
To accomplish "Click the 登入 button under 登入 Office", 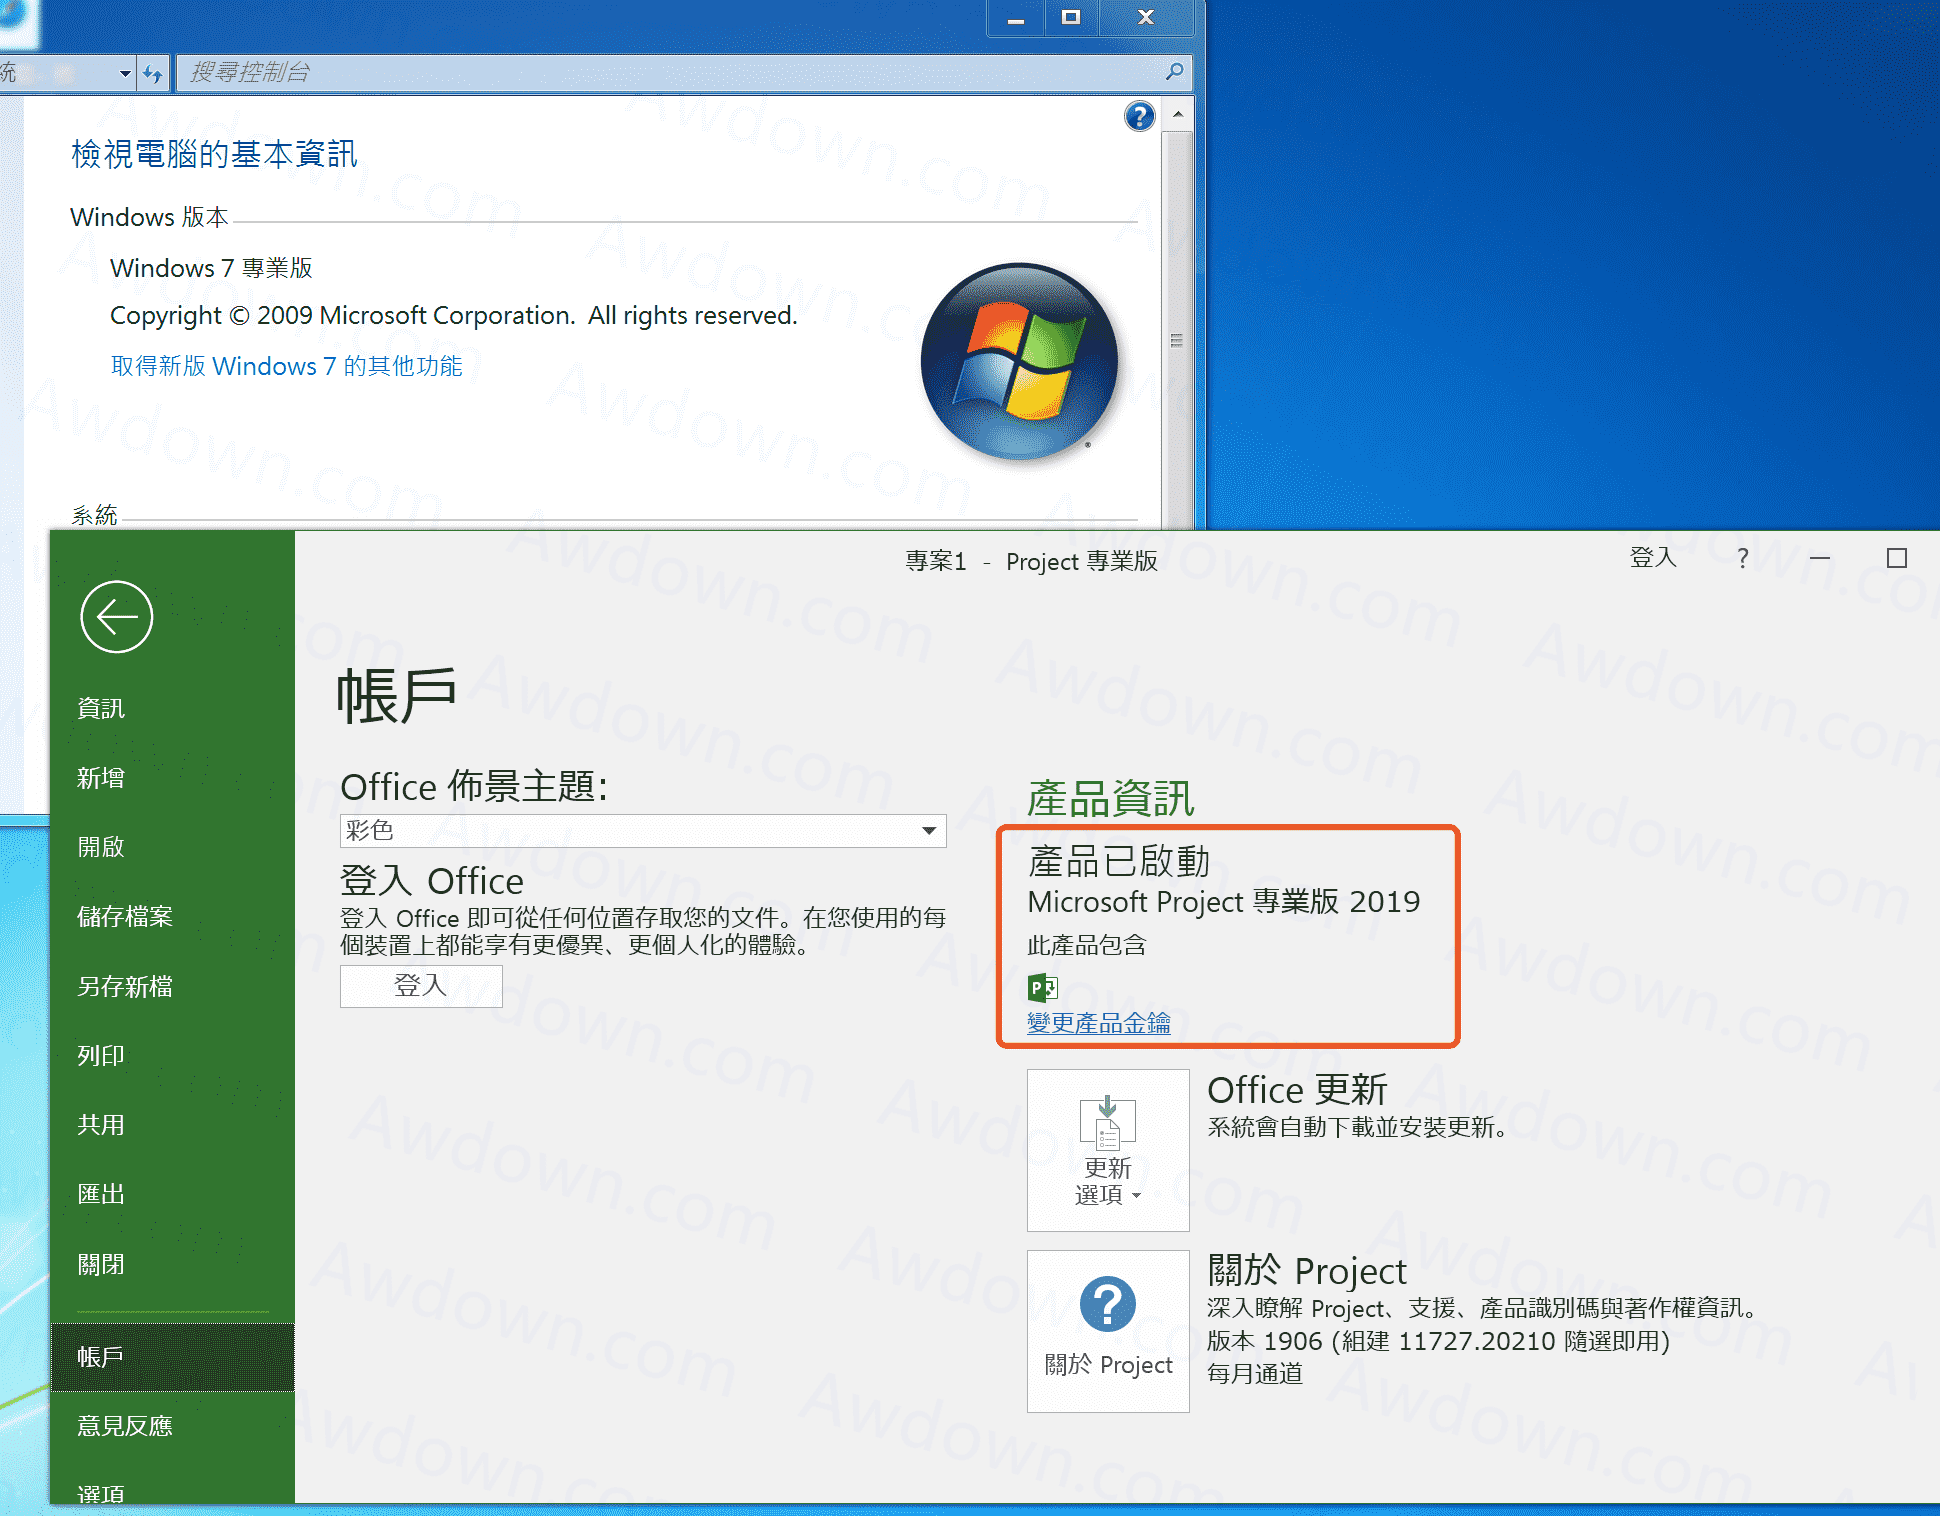I will (x=420, y=986).
